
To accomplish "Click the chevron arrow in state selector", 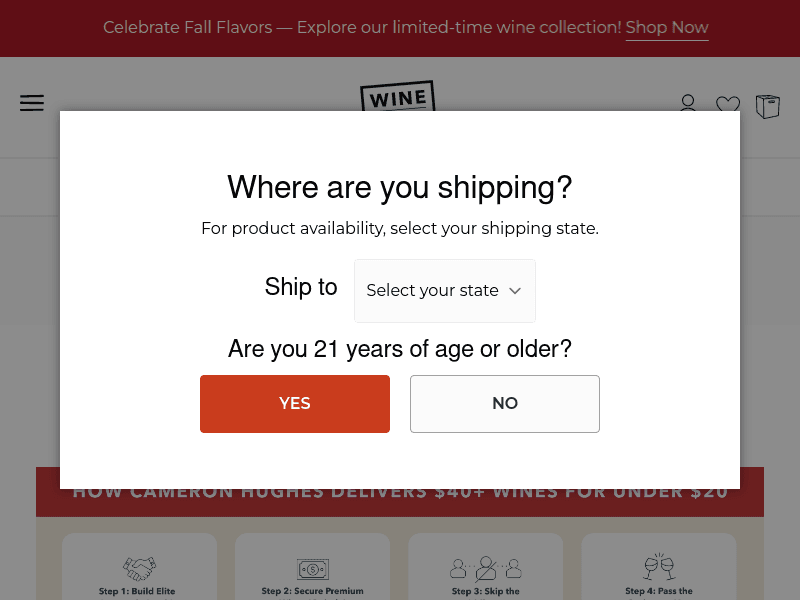I will [515, 291].
